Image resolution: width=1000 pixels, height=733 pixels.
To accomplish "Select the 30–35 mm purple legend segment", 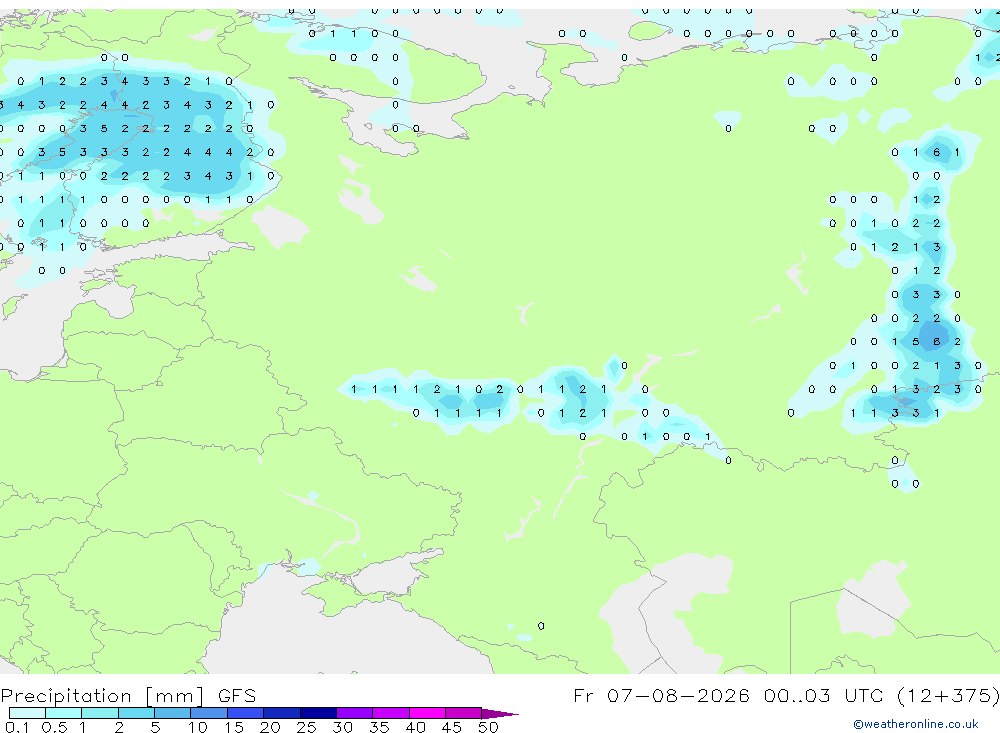I will tap(355, 713).
